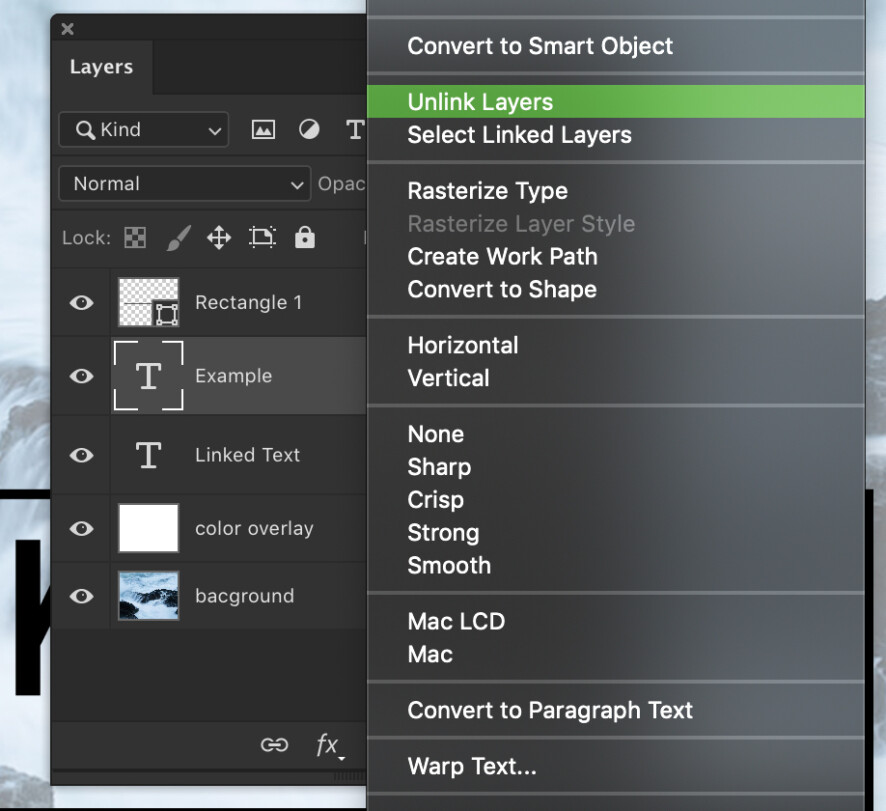
Task: Switch to the Layers tab
Action: [x=101, y=67]
